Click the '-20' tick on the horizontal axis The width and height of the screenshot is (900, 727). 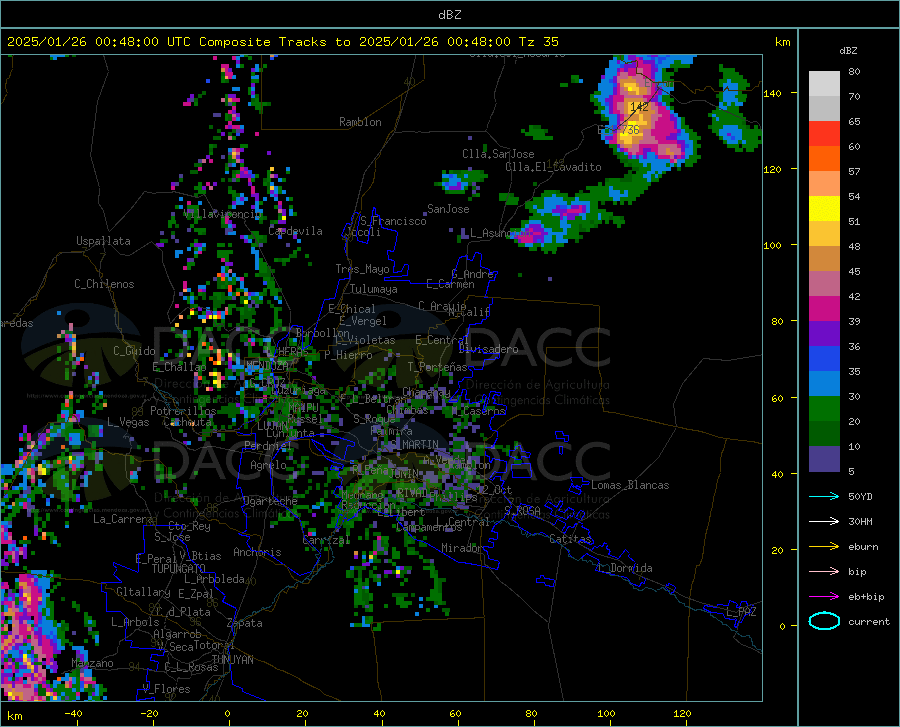pos(149,714)
